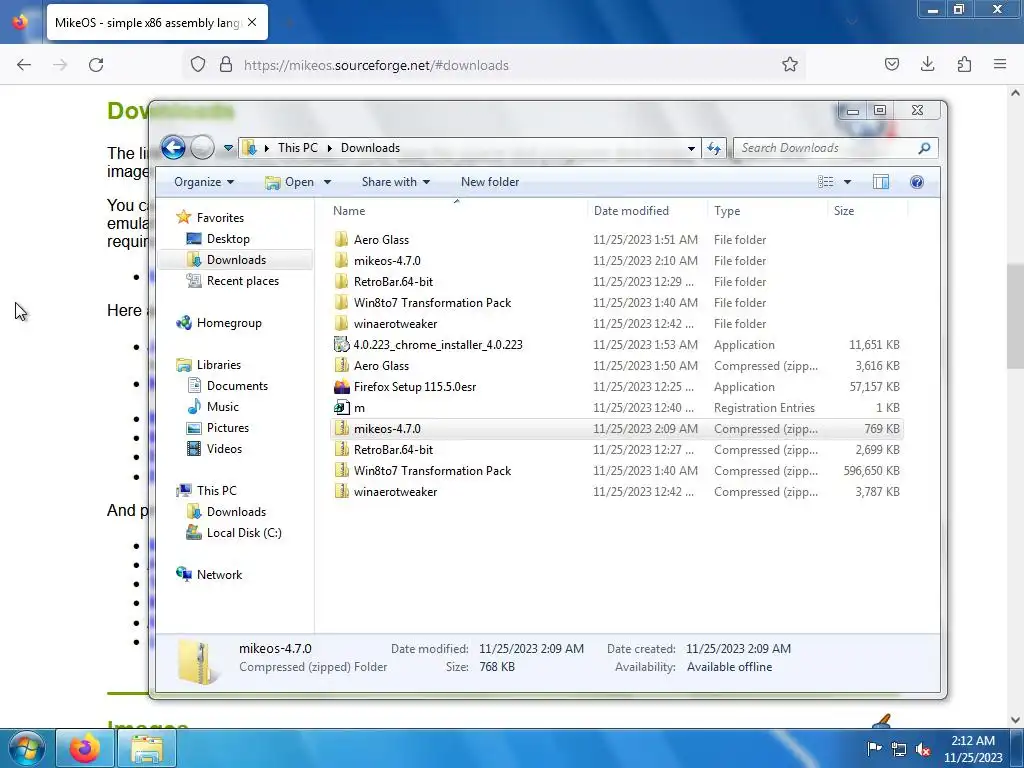The width and height of the screenshot is (1024, 768).
Task: Select Libraries in navigation pane
Action: 219,364
